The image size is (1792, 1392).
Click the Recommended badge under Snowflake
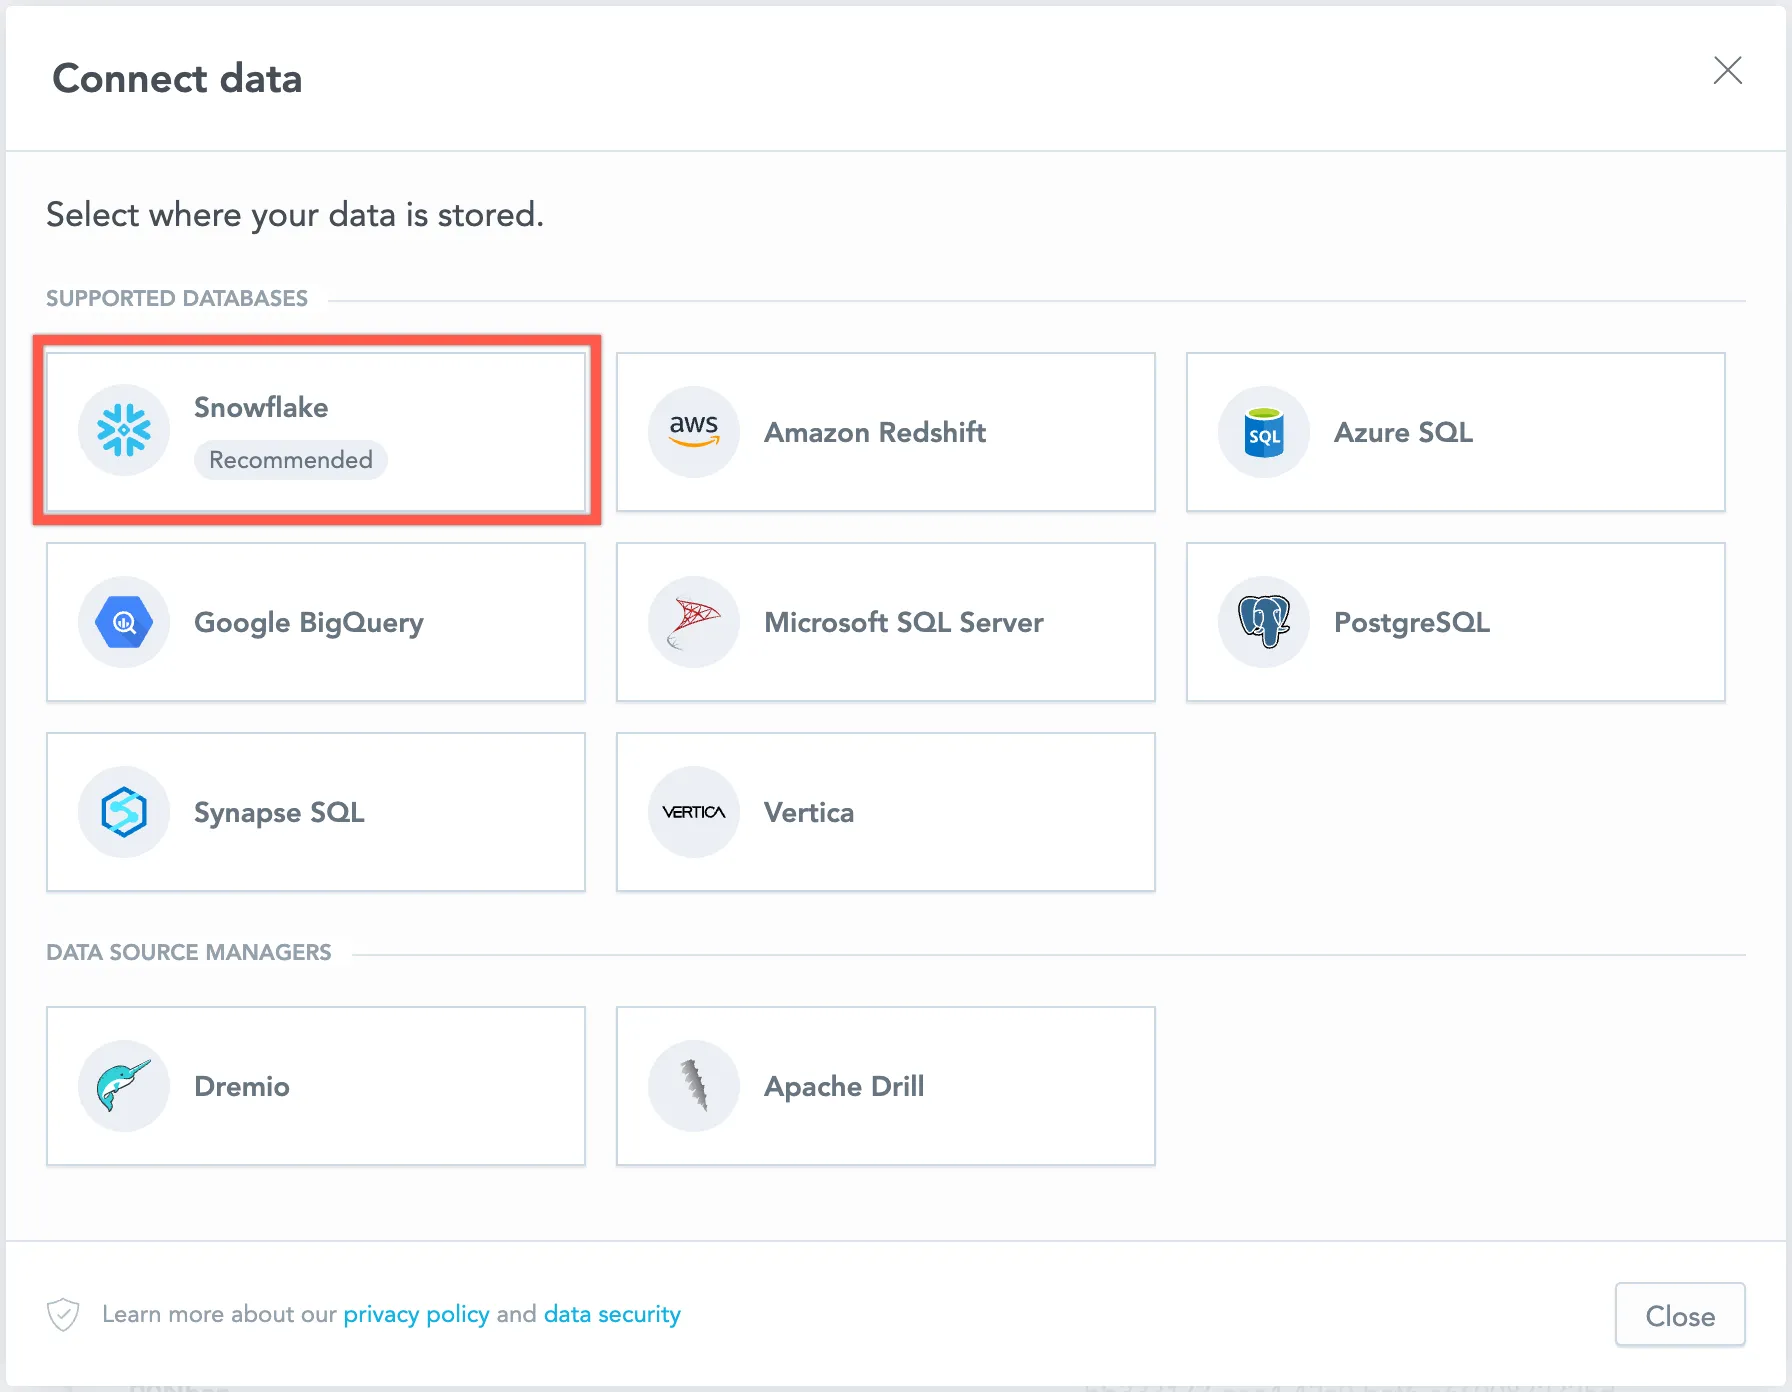290,459
